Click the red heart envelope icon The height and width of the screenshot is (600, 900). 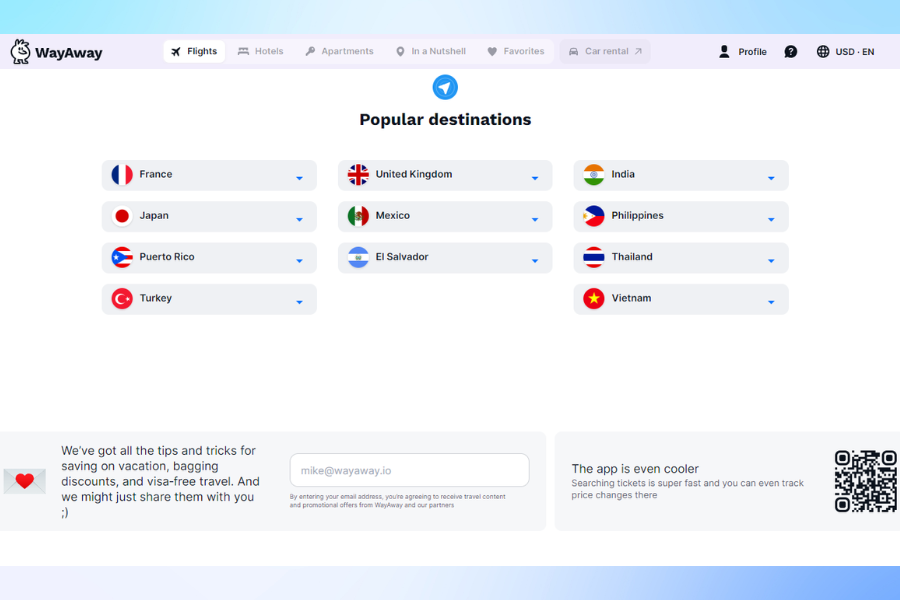[25, 481]
